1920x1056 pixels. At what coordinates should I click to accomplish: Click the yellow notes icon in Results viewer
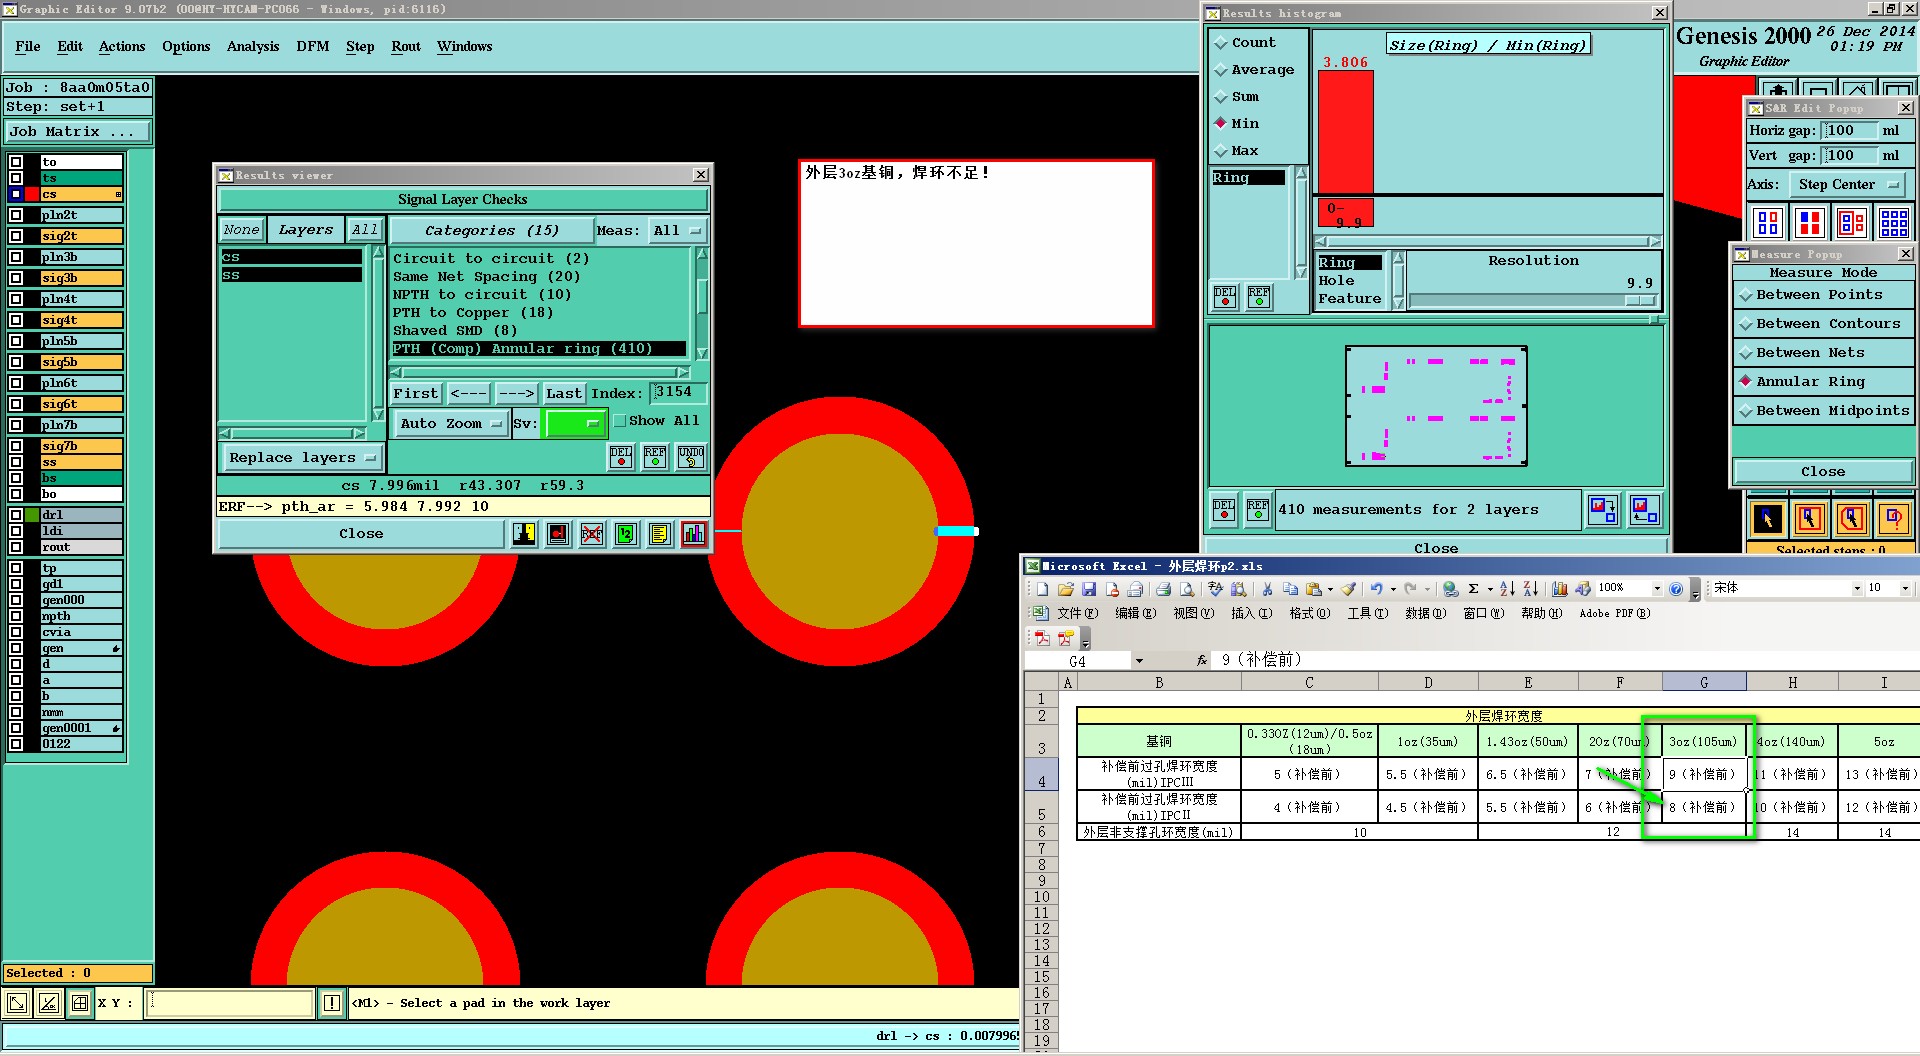click(x=659, y=534)
